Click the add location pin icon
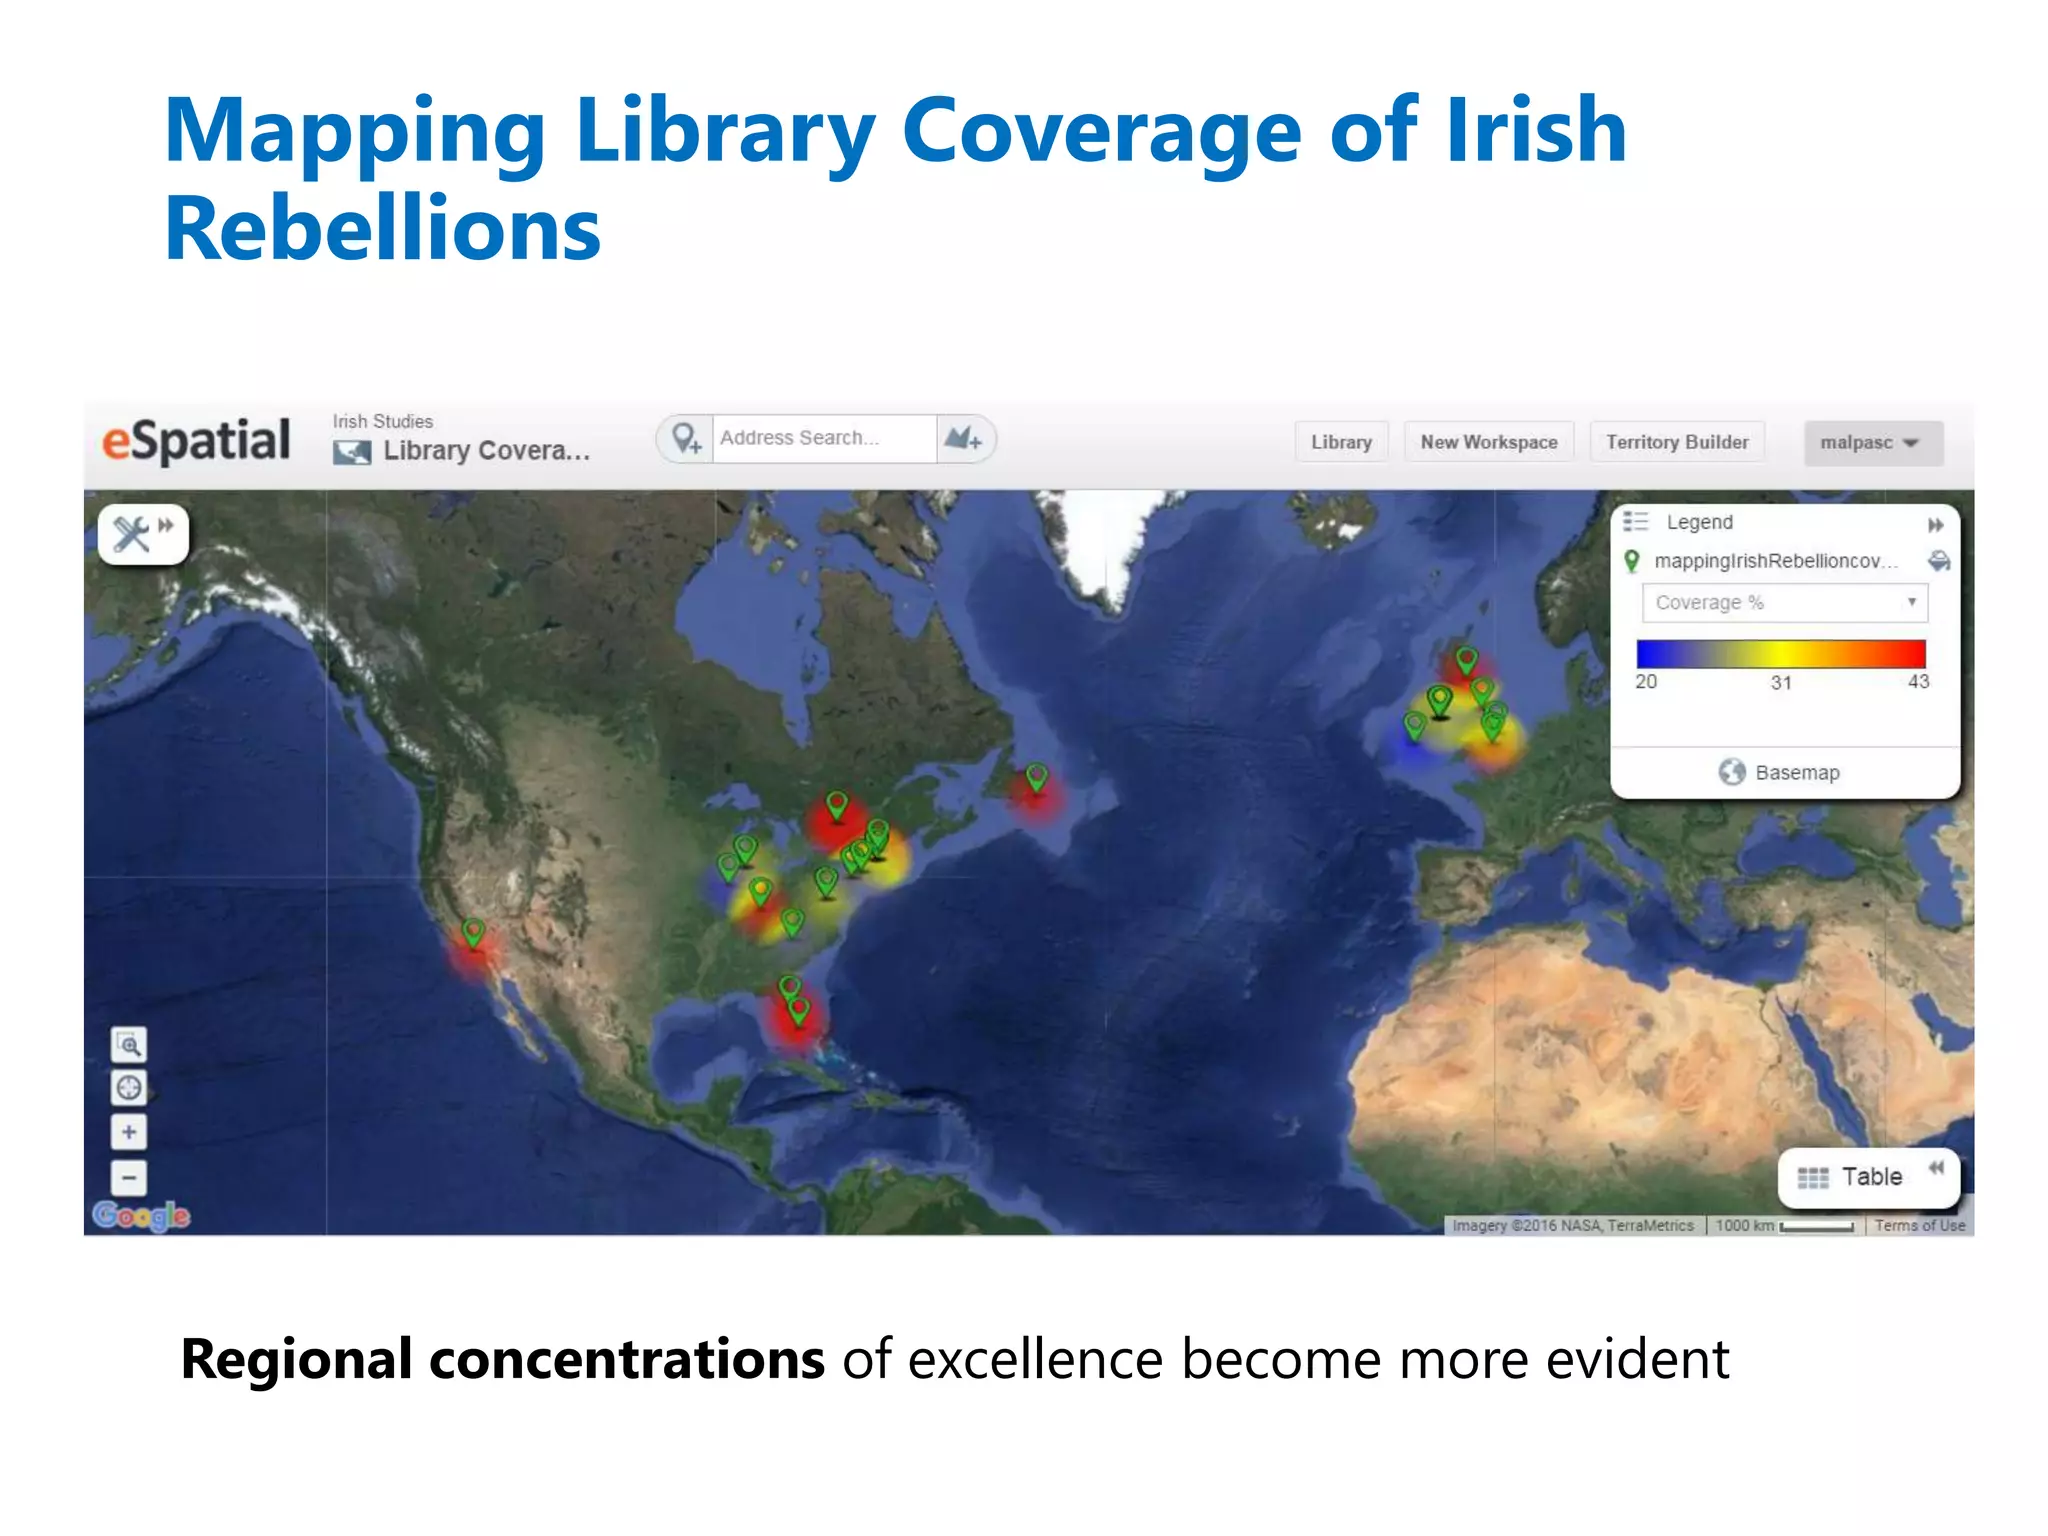Image resolution: width=2048 pixels, height=1536 pixels. tap(686, 439)
